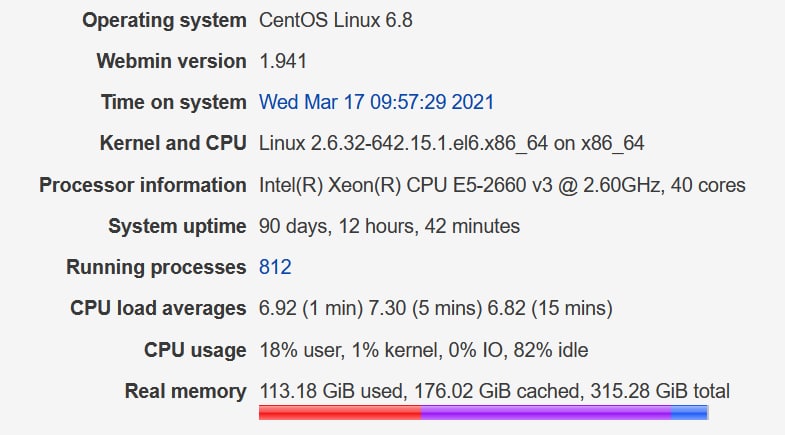Image resolution: width=785 pixels, height=435 pixels.
Task: Select the Processor information label
Action: (143, 185)
